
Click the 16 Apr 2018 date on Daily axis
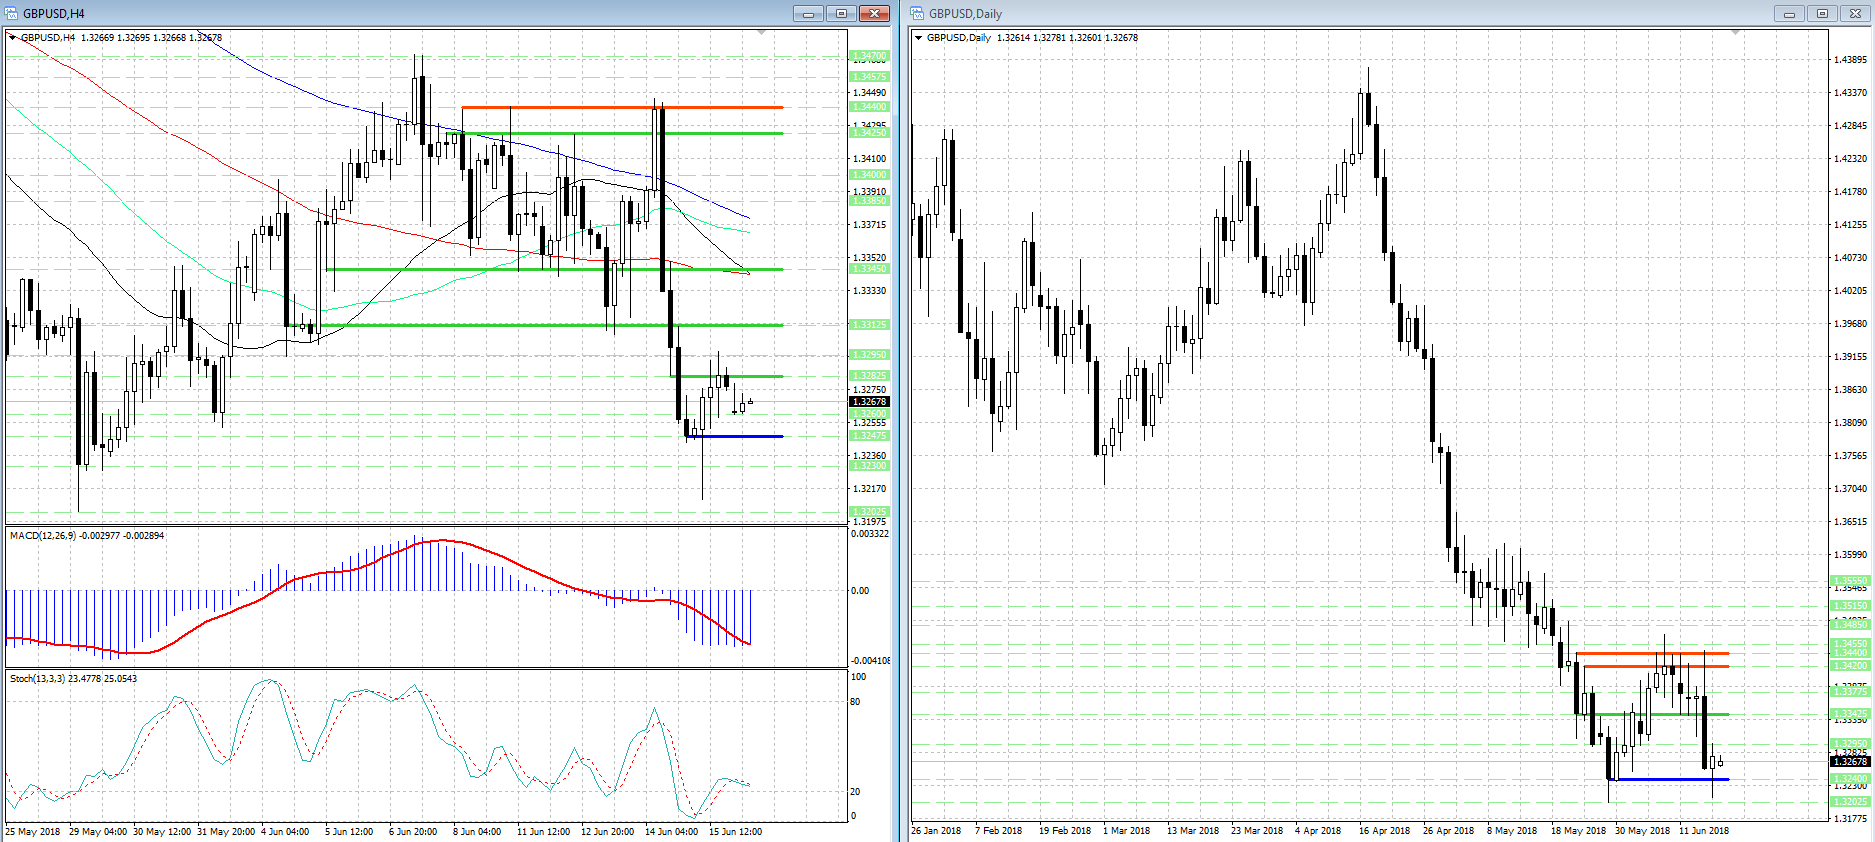tap(1384, 831)
